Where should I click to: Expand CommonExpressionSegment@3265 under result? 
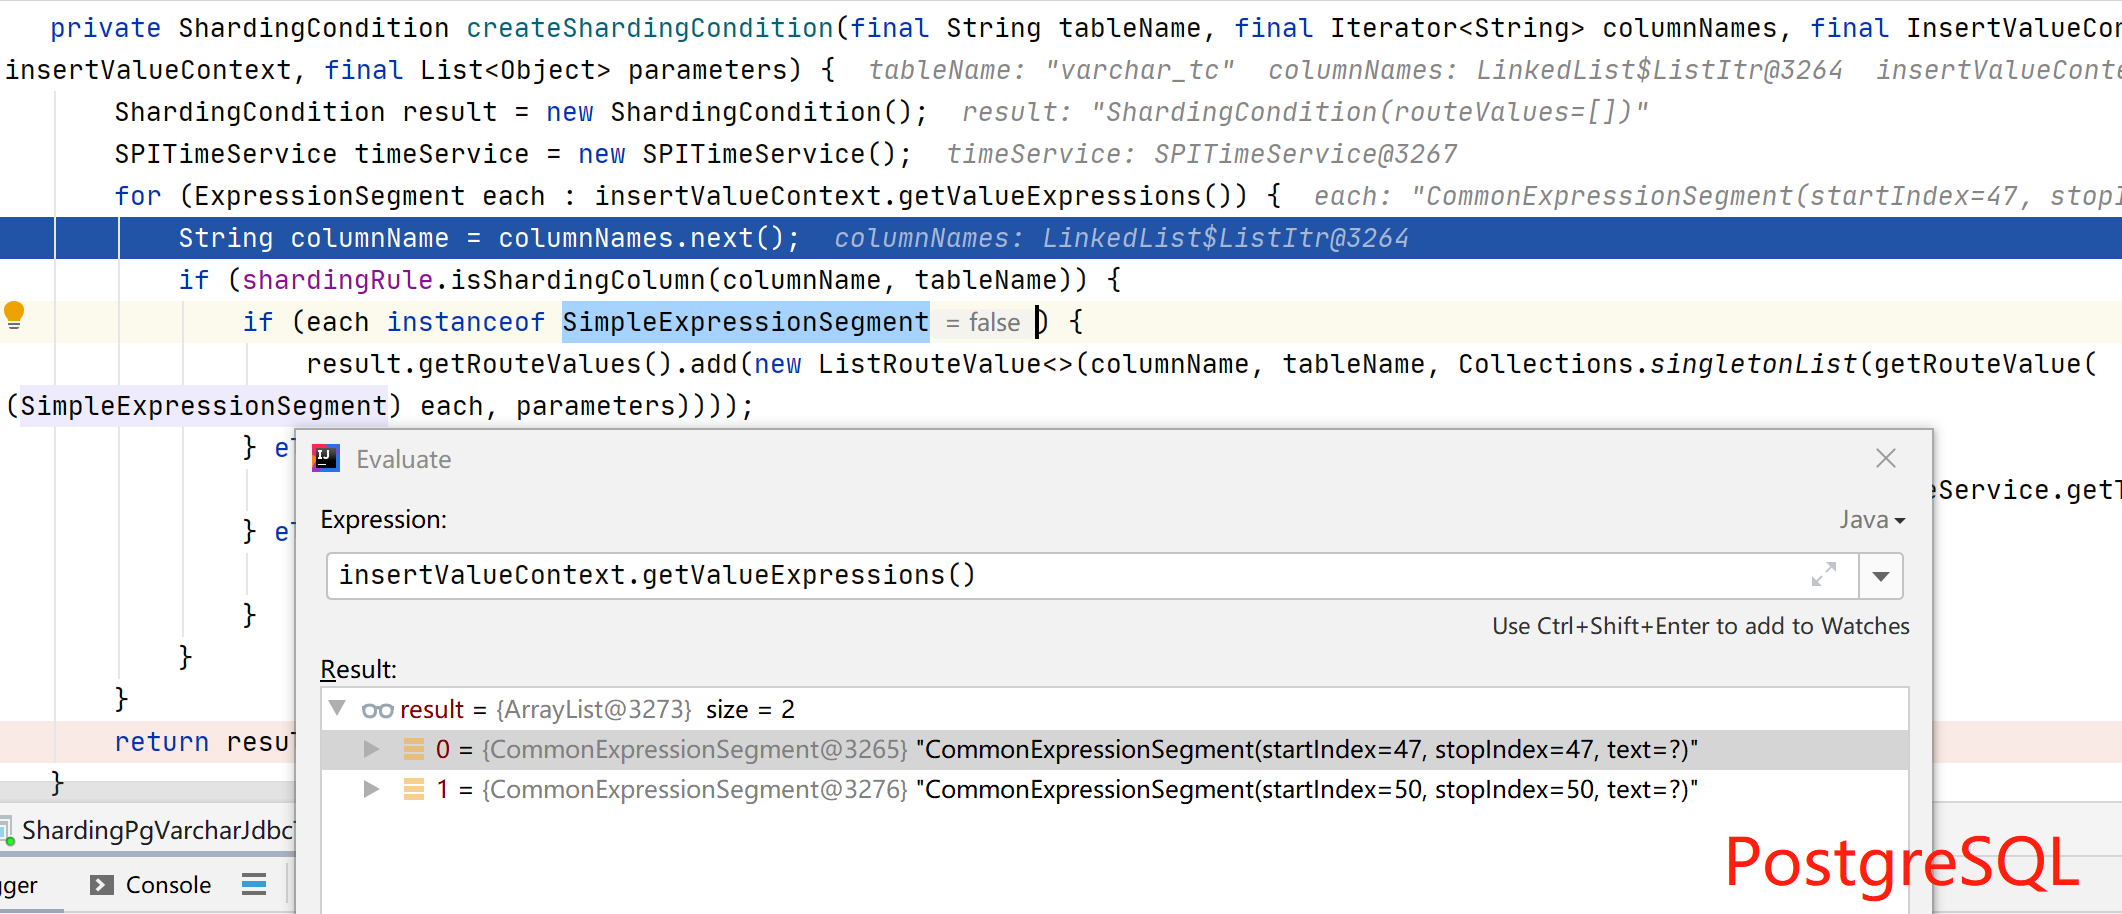click(371, 748)
